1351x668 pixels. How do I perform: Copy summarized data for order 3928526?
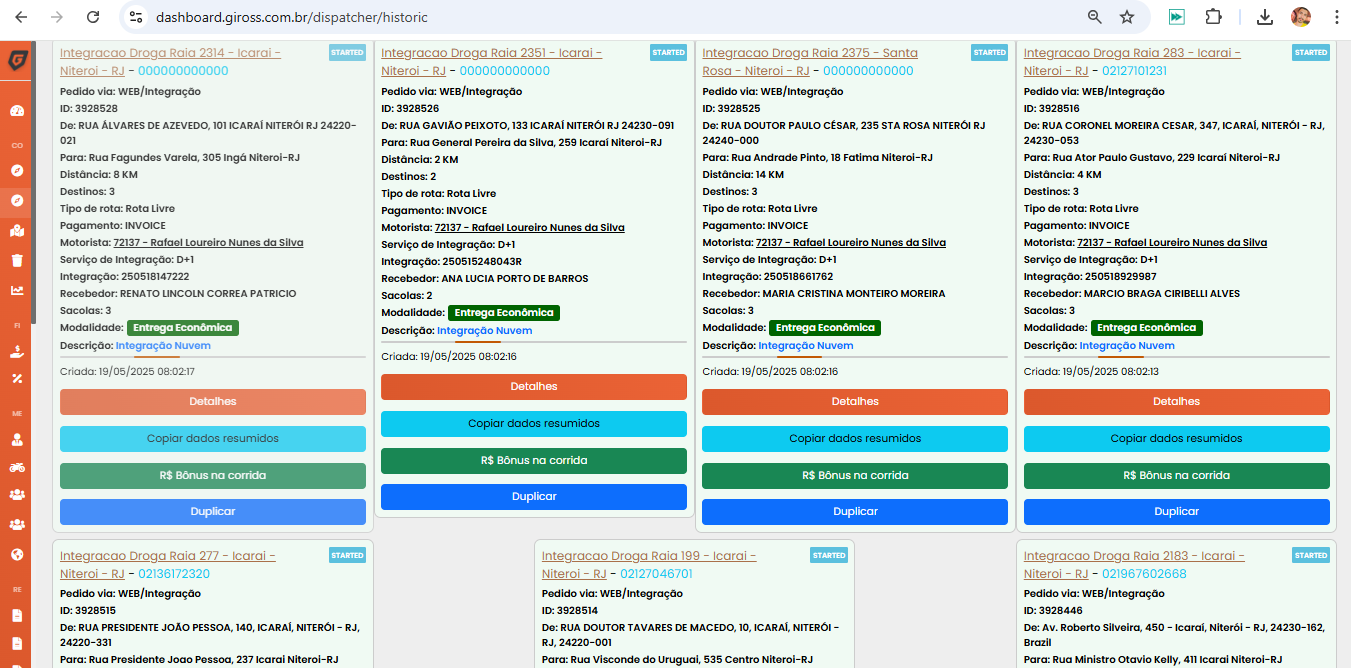point(534,423)
